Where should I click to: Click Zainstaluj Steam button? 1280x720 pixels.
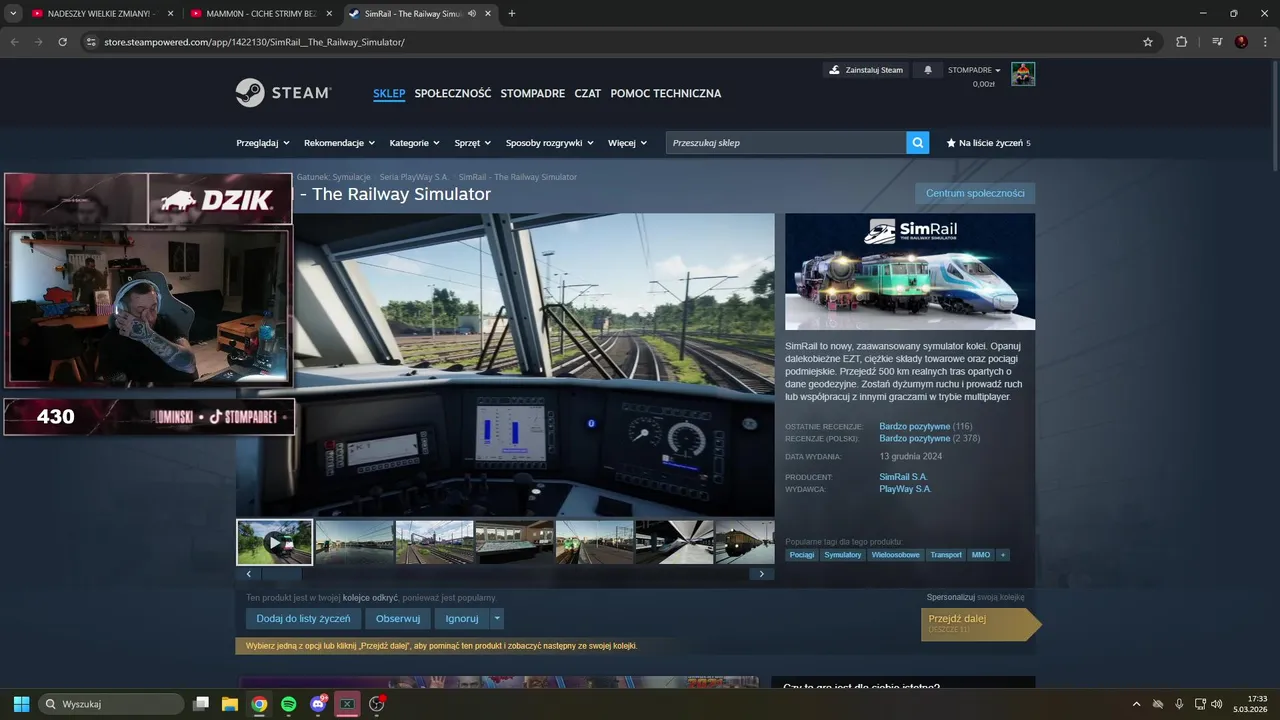click(x=866, y=70)
